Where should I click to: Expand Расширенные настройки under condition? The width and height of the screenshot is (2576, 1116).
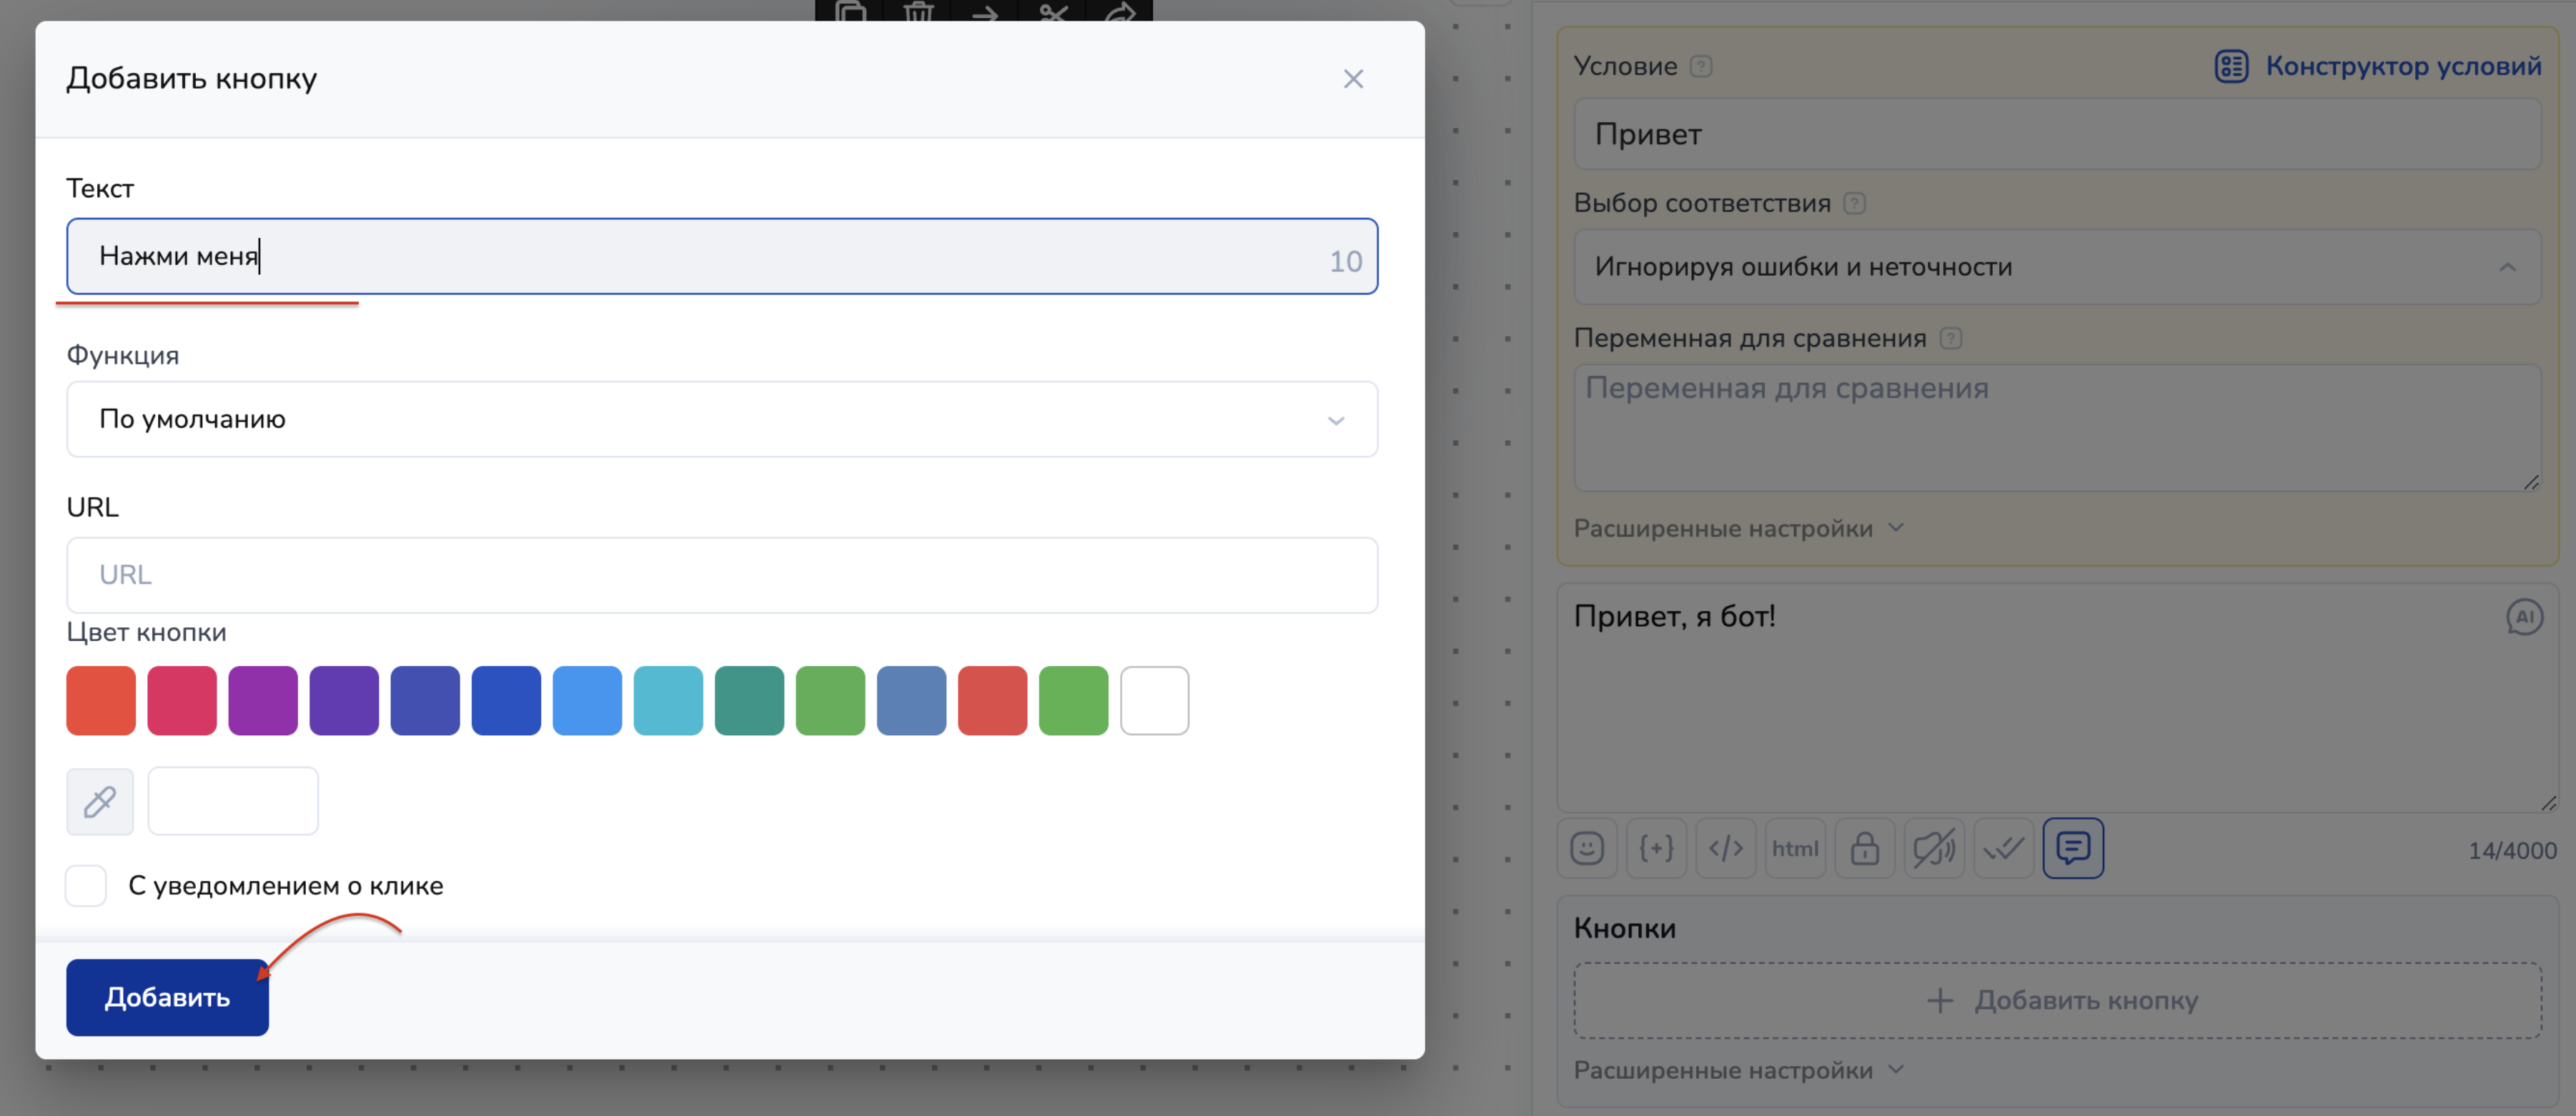[x=1738, y=528]
